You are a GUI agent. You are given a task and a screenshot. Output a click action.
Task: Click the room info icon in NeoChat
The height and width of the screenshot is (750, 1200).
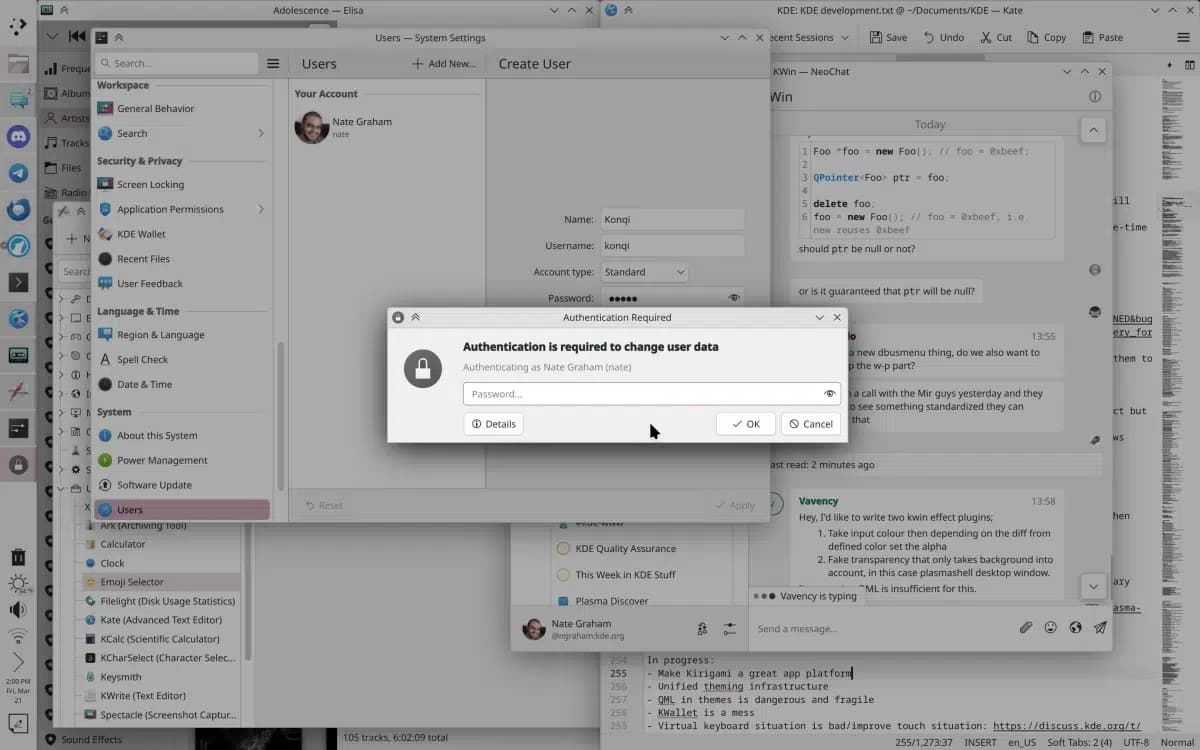pos(1095,97)
